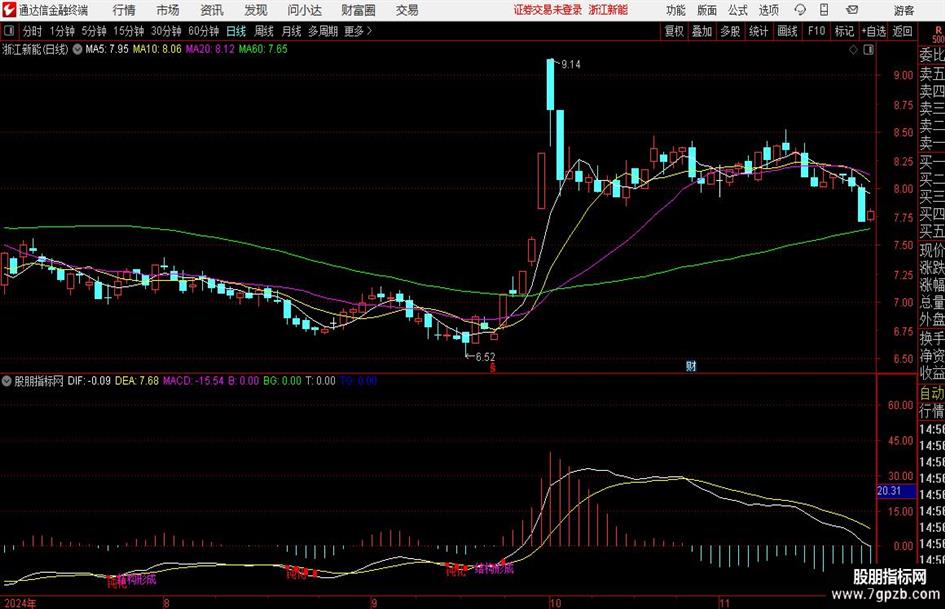Click the 叠加 overlay button

point(702,31)
